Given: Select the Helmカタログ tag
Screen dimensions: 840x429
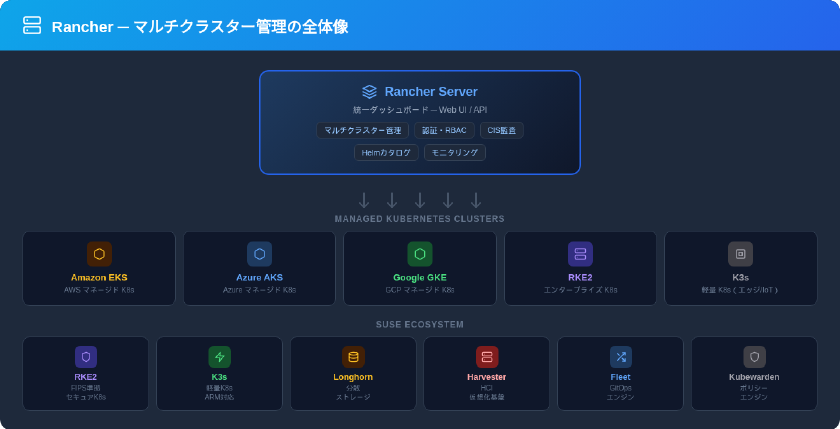Looking at the screenshot, I should coord(386,153).
